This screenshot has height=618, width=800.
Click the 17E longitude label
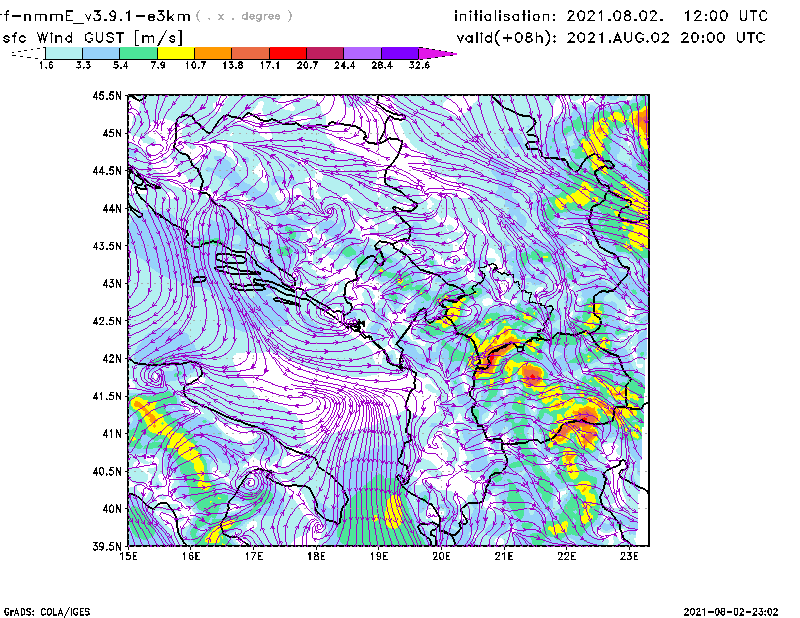(x=254, y=556)
